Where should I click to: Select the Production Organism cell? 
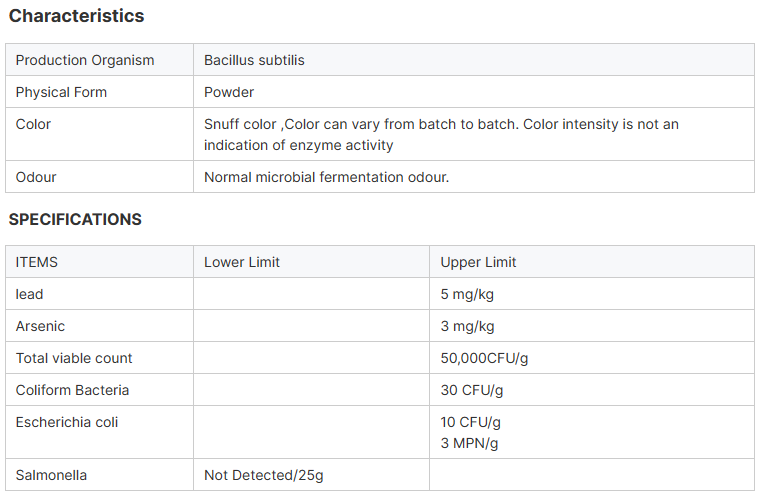pyautogui.click(x=85, y=60)
